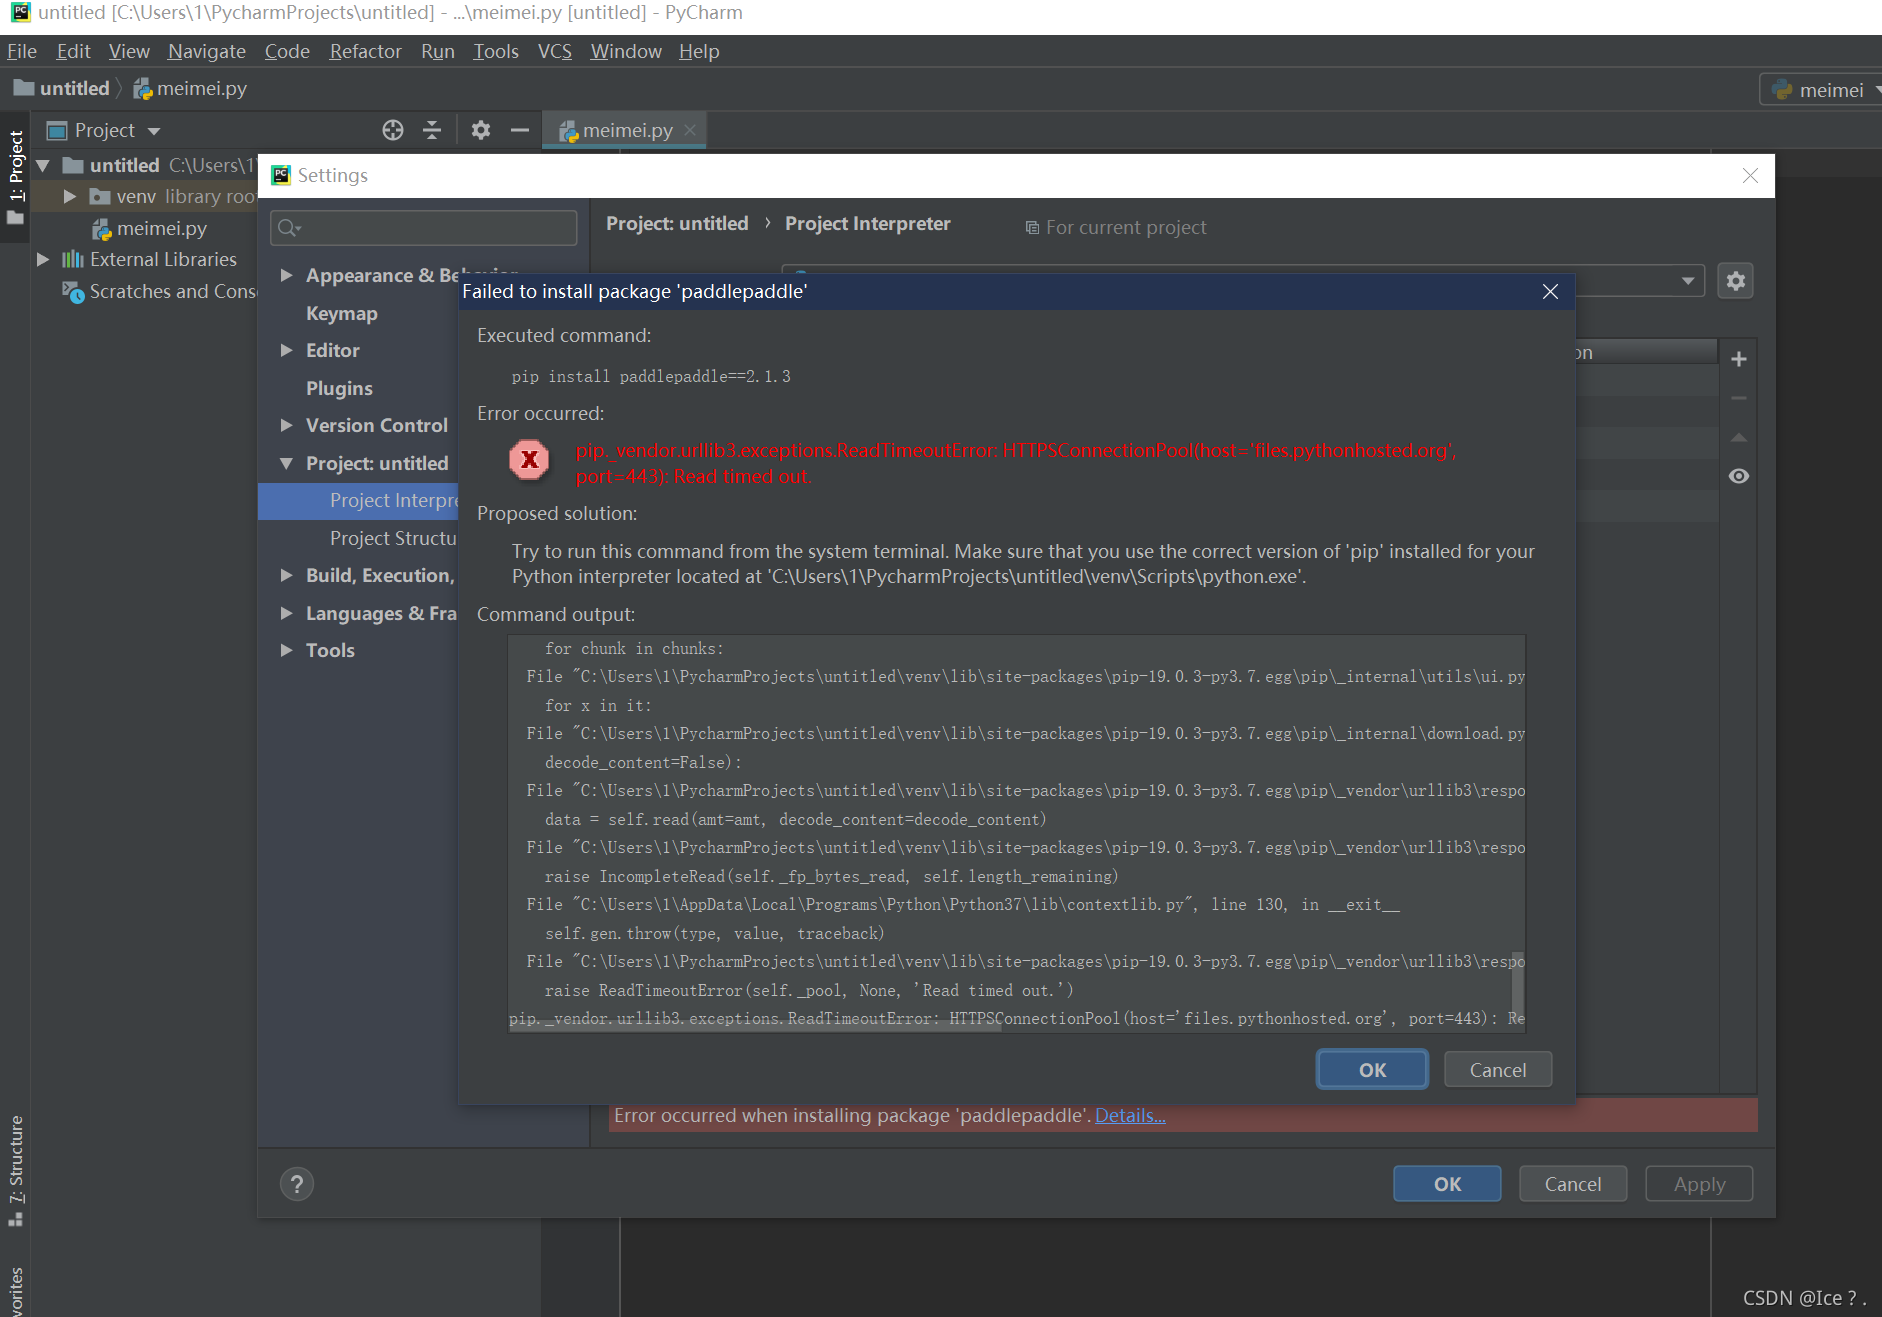This screenshot has width=1882, height=1317.
Task: Open the Project Interpreter combo box dropdown
Action: pyautogui.click(x=1688, y=281)
